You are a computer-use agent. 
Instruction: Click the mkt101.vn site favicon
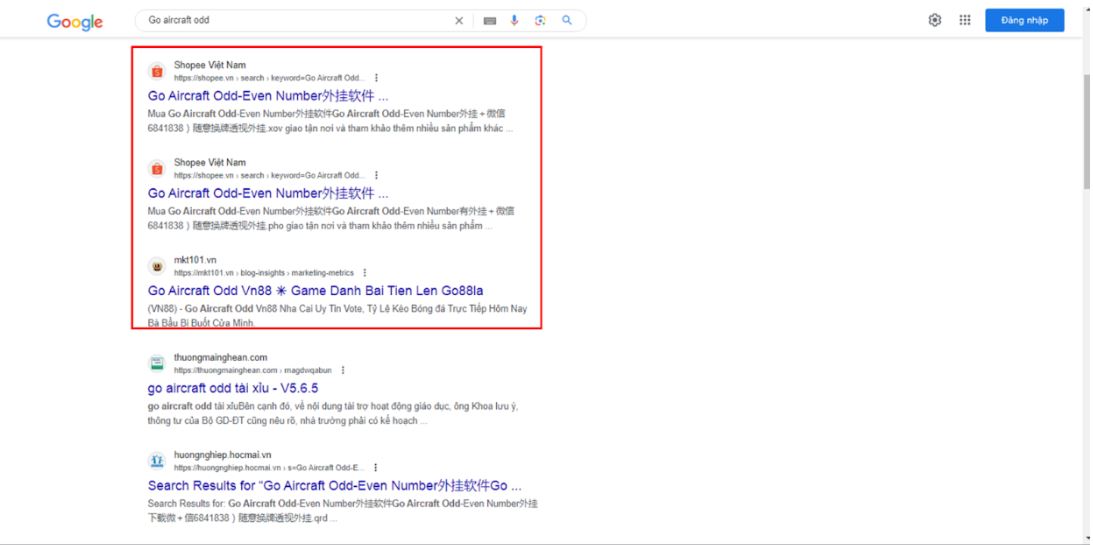pyautogui.click(x=156, y=266)
